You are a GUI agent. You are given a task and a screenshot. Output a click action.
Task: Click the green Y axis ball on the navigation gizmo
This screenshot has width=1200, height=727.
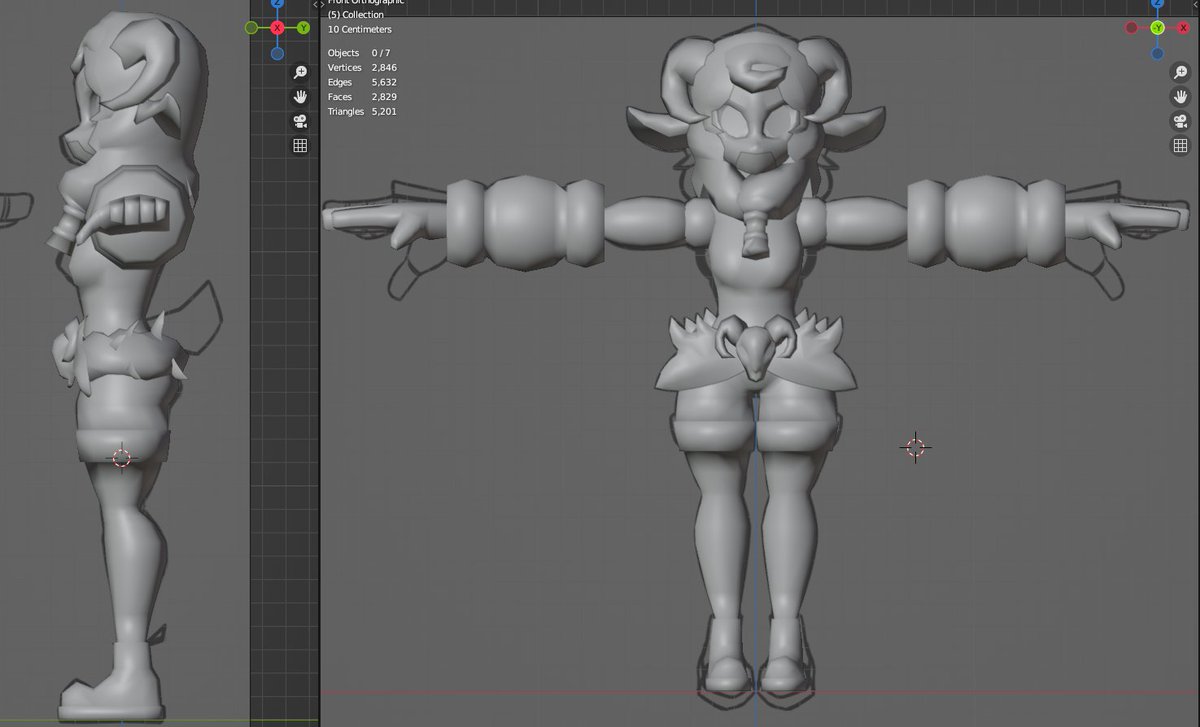coord(303,27)
